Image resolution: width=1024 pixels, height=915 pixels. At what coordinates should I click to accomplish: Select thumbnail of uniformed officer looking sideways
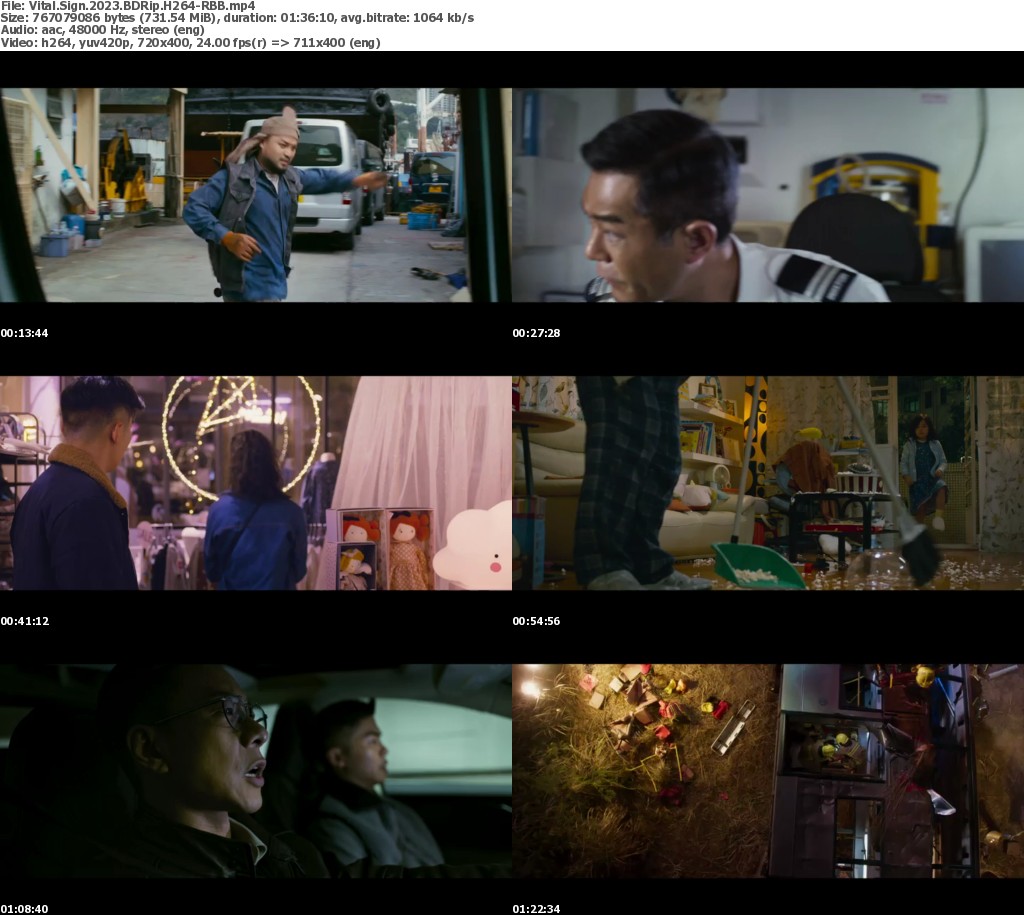[x=767, y=195]
